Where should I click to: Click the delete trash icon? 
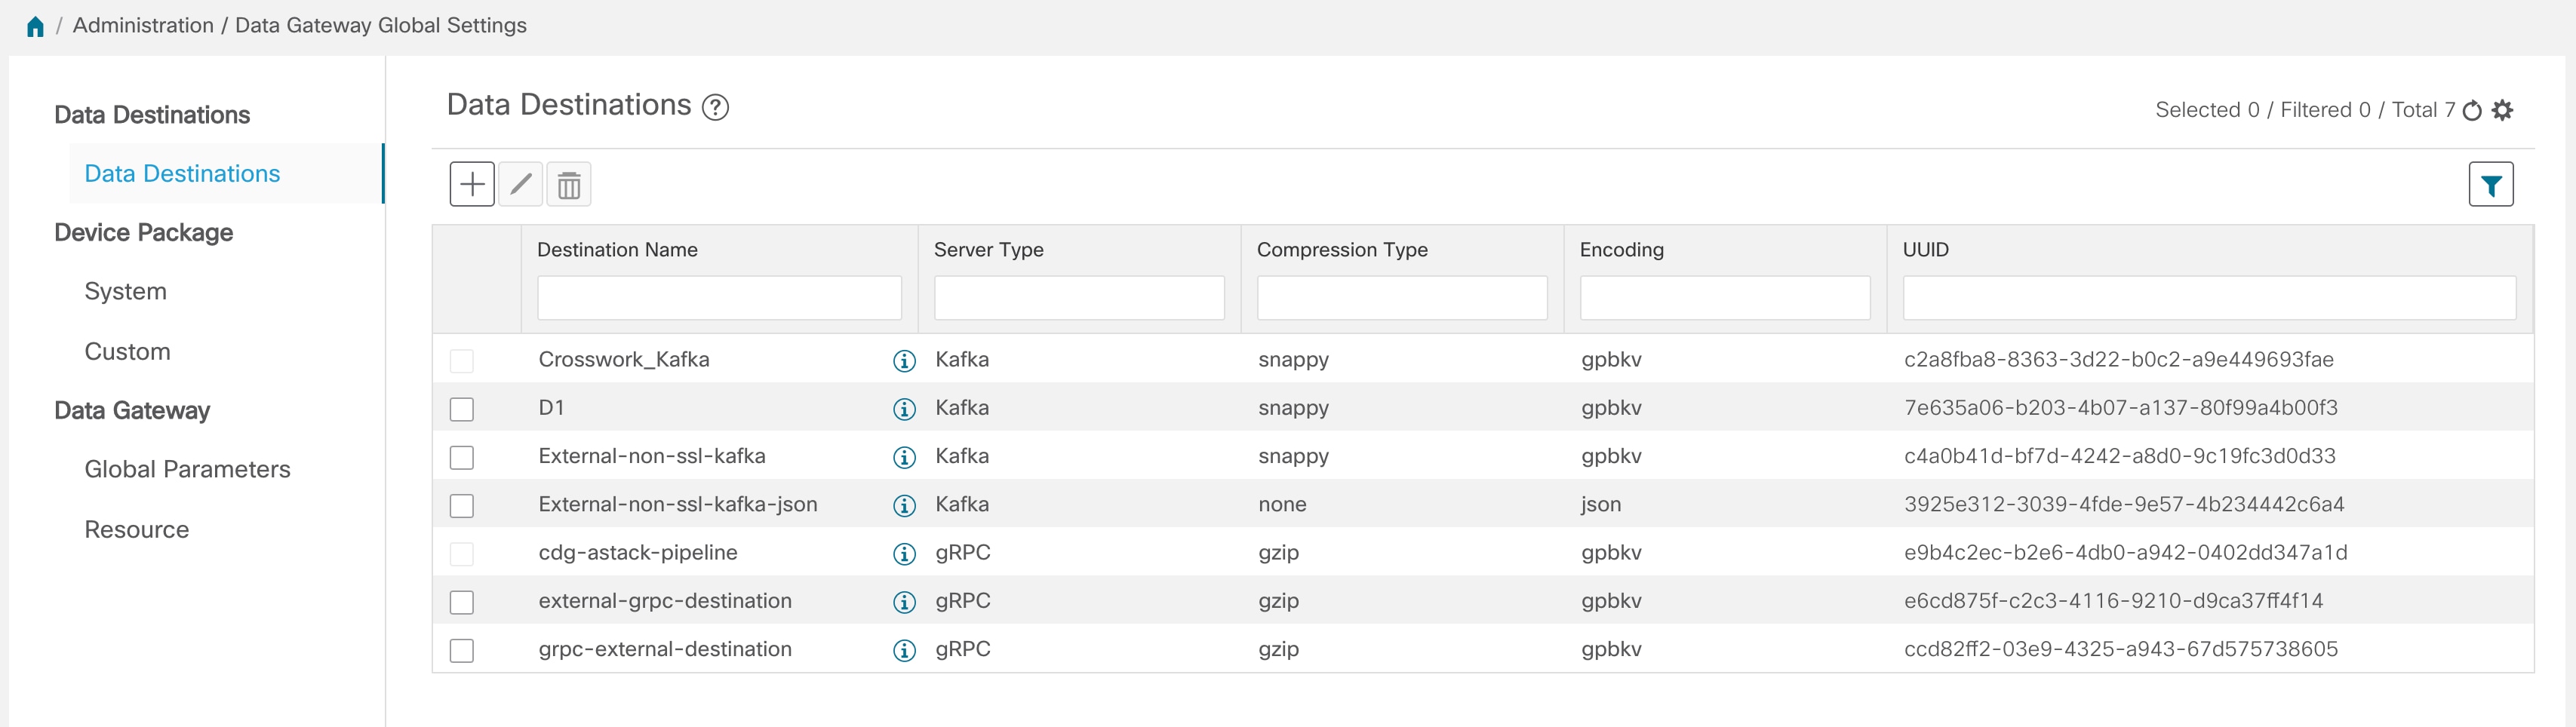pos(569,184)
